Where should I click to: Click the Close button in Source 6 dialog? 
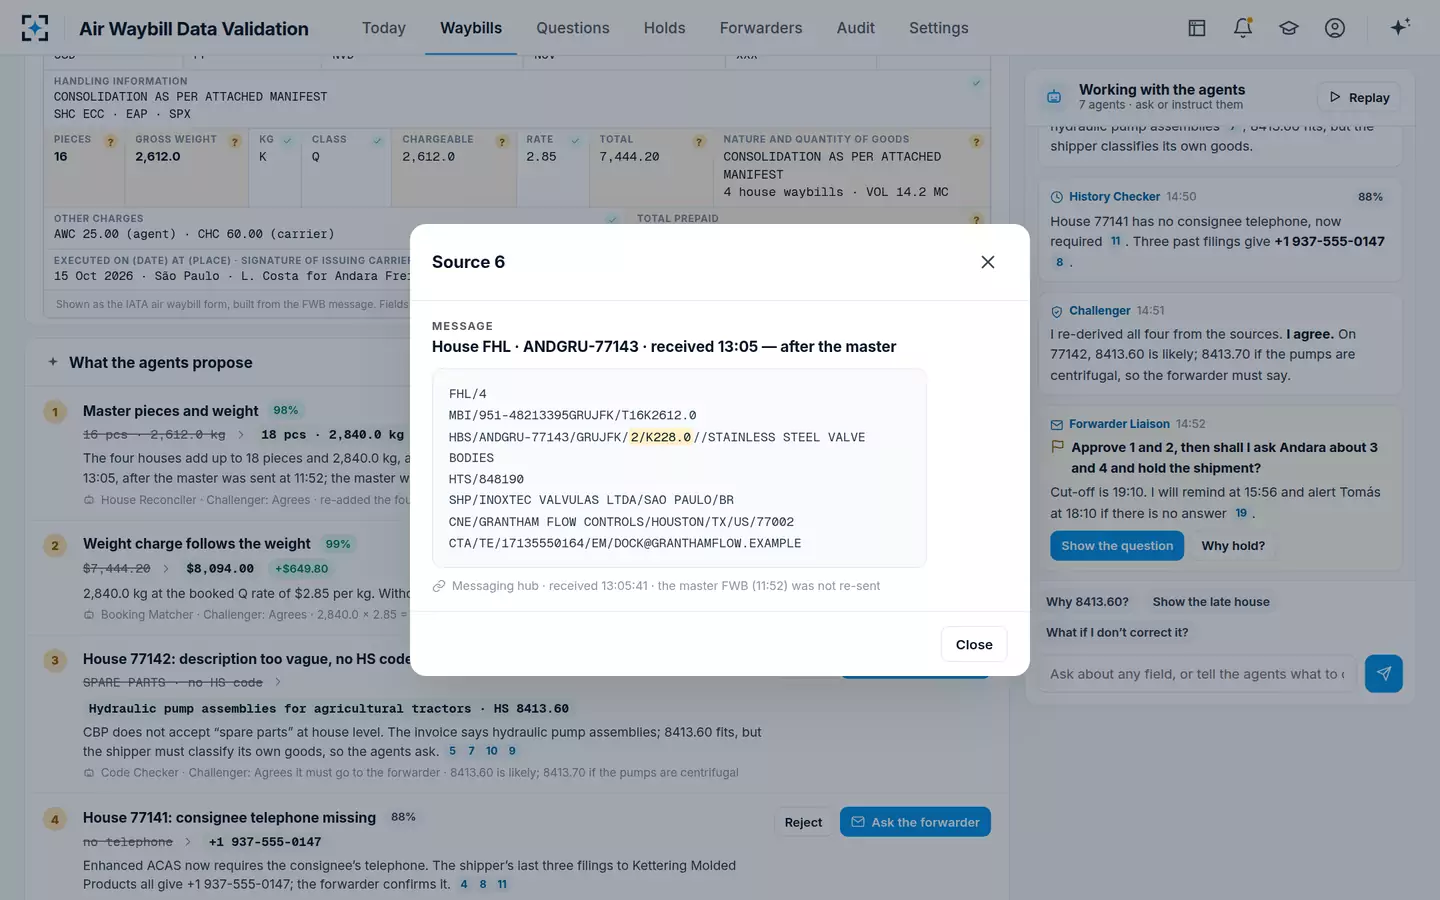click(x=974, y=645)
